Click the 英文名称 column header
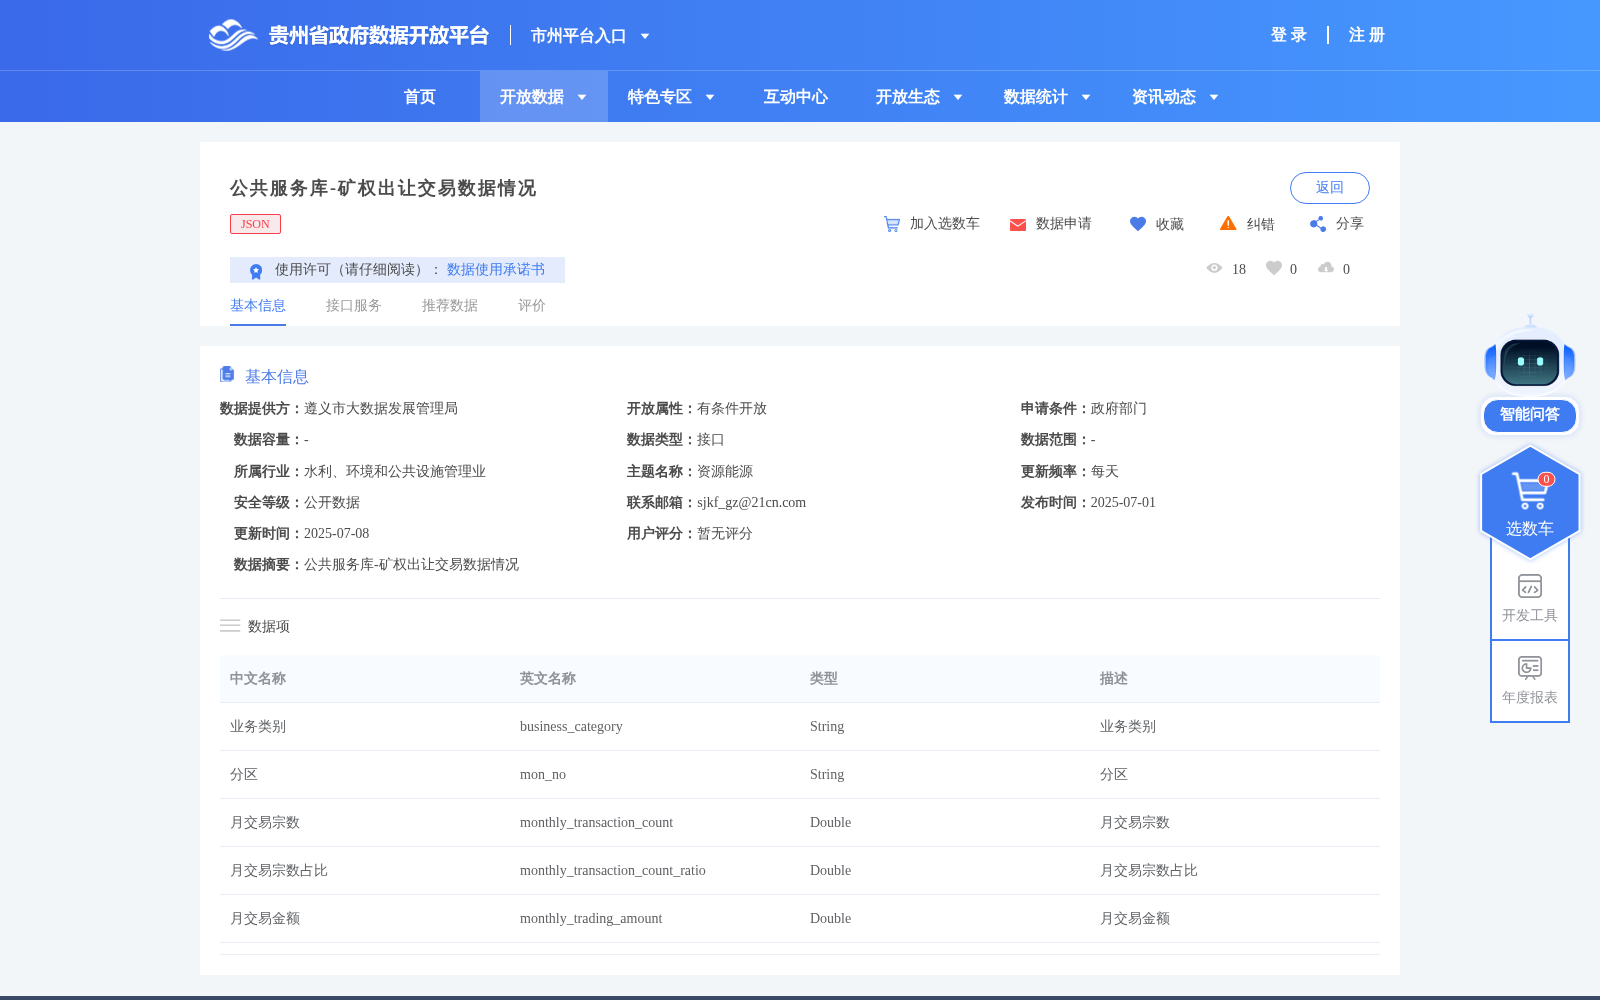 [x=548, y=679]
